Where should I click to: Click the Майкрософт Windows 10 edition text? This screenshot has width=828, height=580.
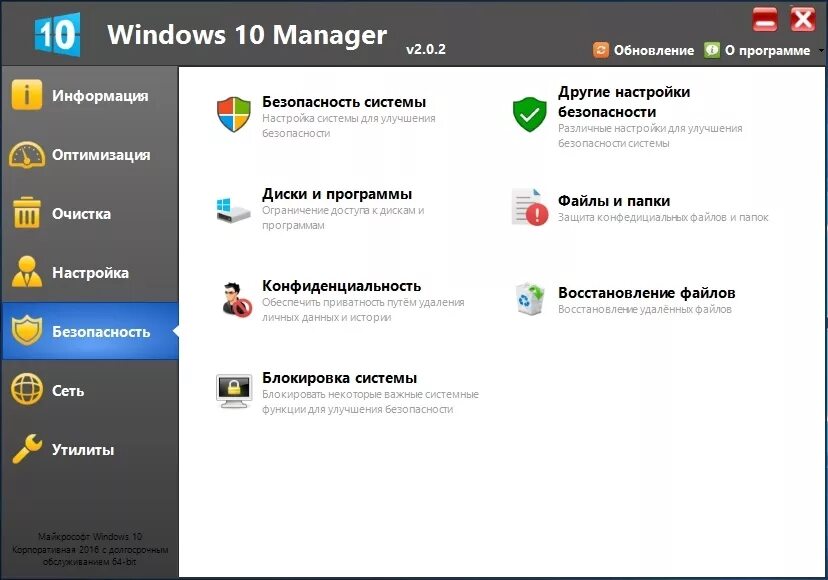point(90,549)
